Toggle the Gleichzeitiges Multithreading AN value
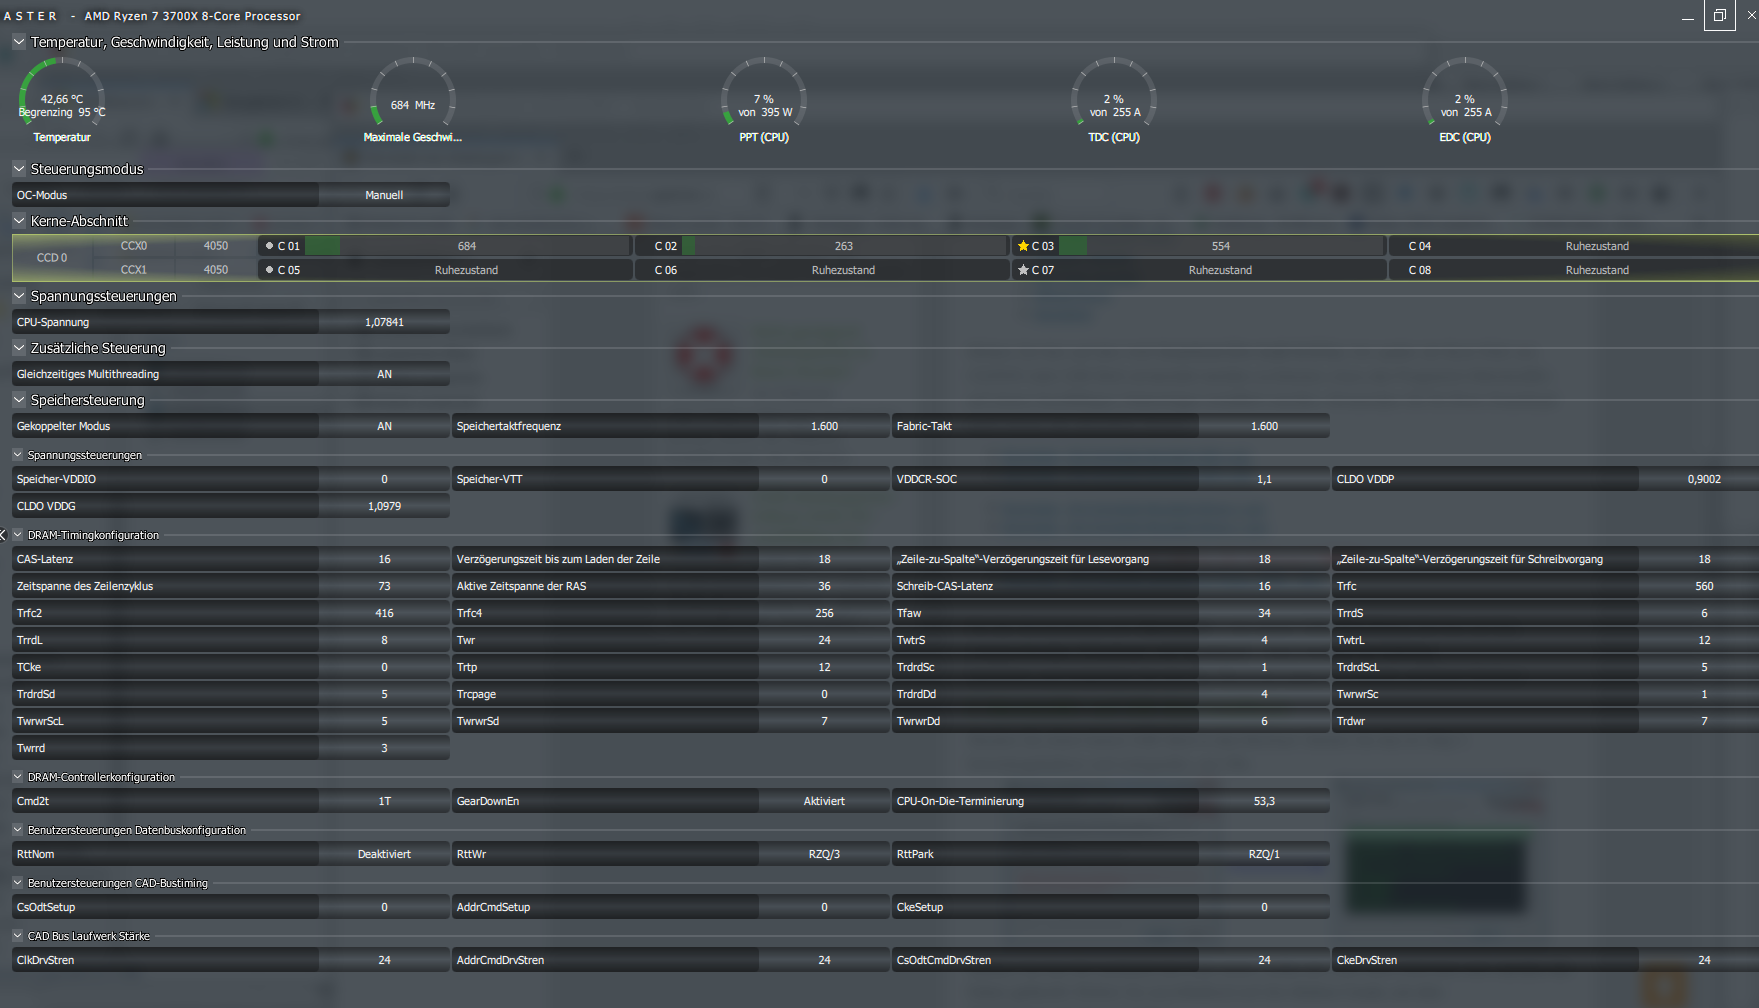Screen dimensions: 1759x1008 click(x=384, y=374)
